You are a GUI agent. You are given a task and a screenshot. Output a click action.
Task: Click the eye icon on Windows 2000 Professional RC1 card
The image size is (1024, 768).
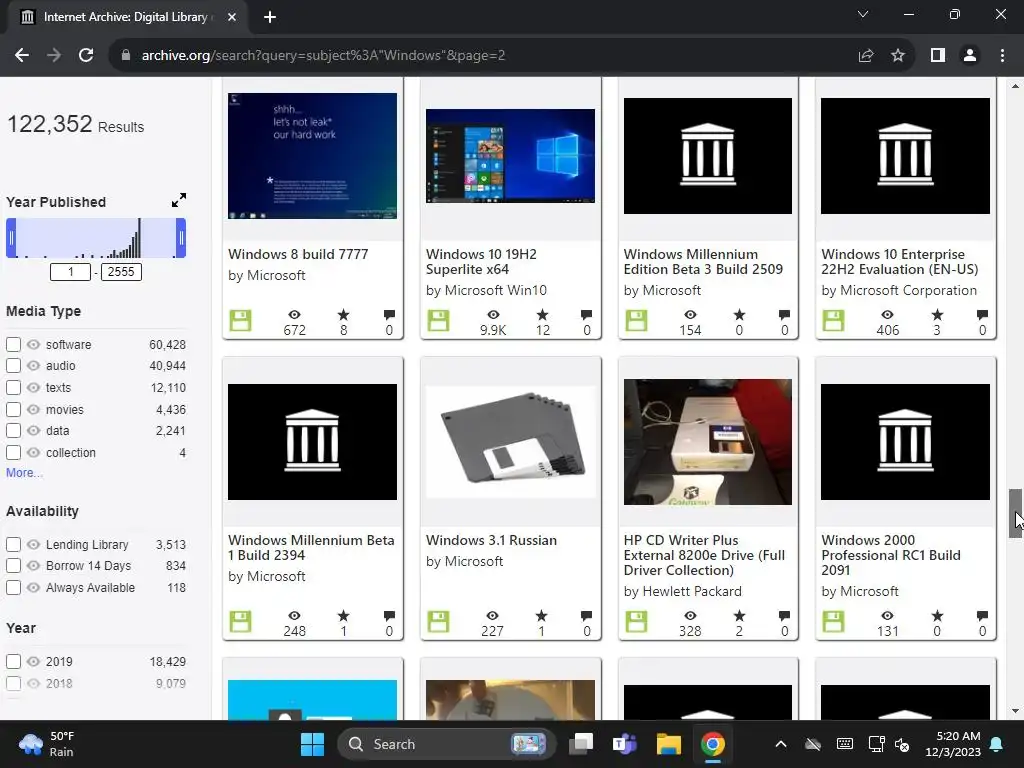[887, 616]
